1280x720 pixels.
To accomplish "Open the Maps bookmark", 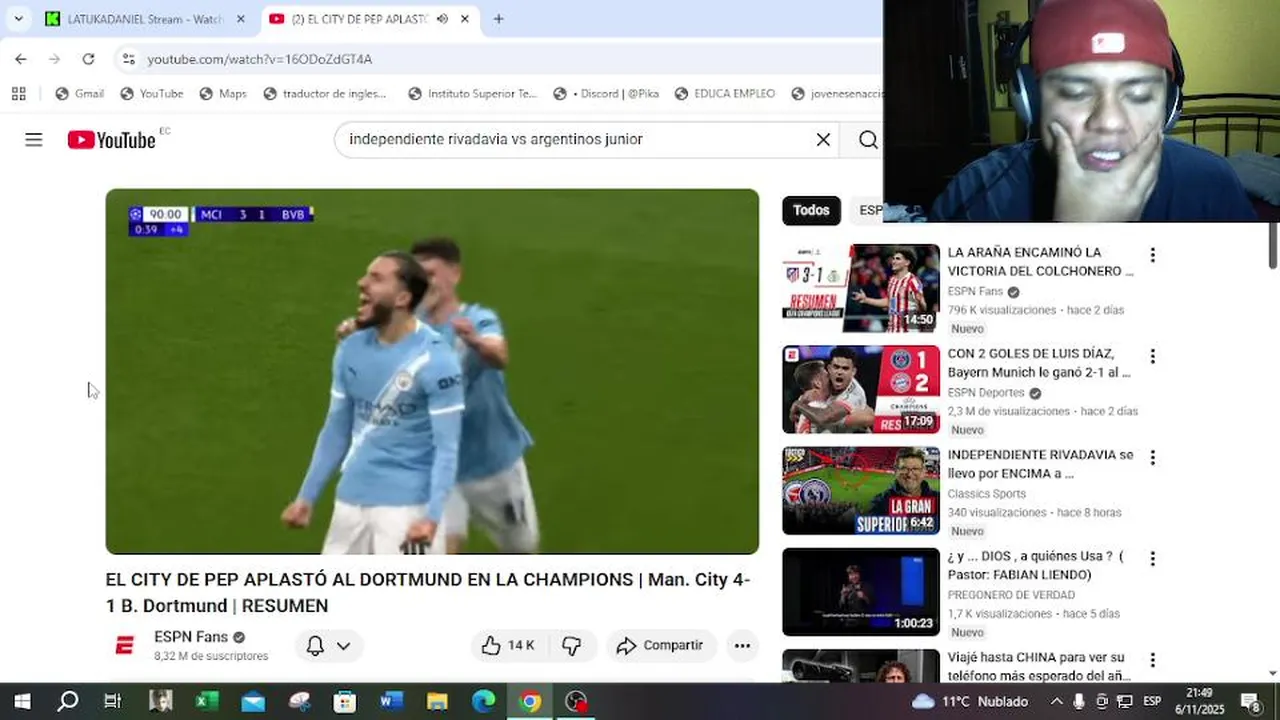I will (222, 93).
